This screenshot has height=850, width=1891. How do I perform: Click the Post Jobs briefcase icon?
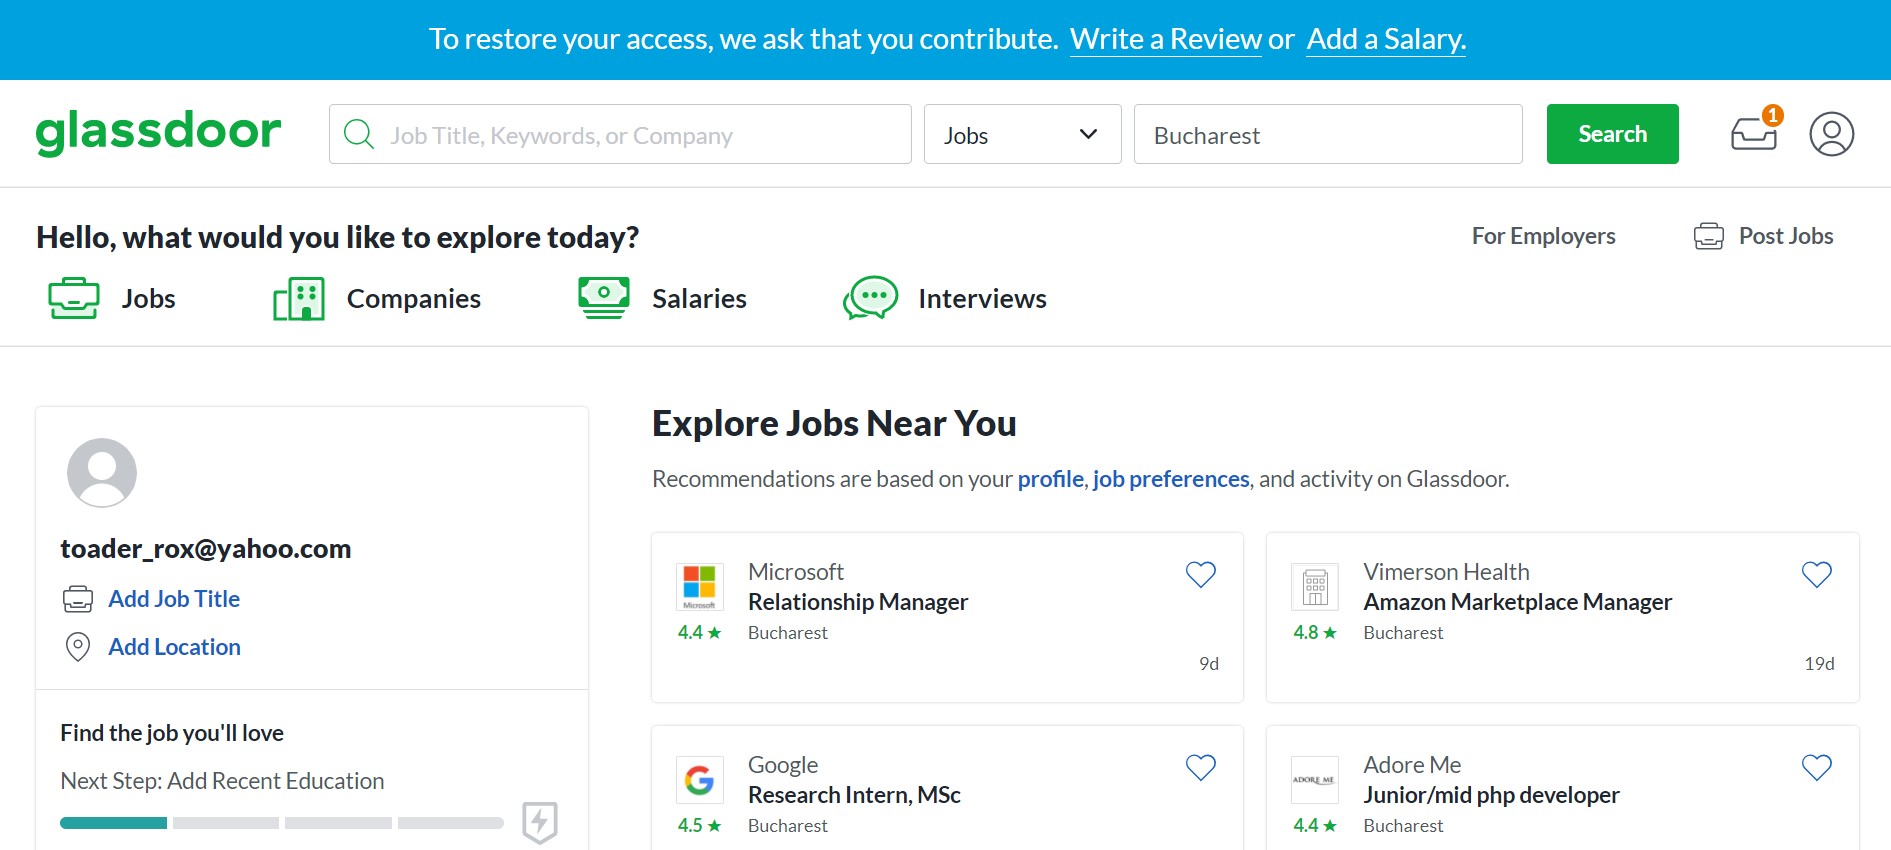(x=1709, y=236)
